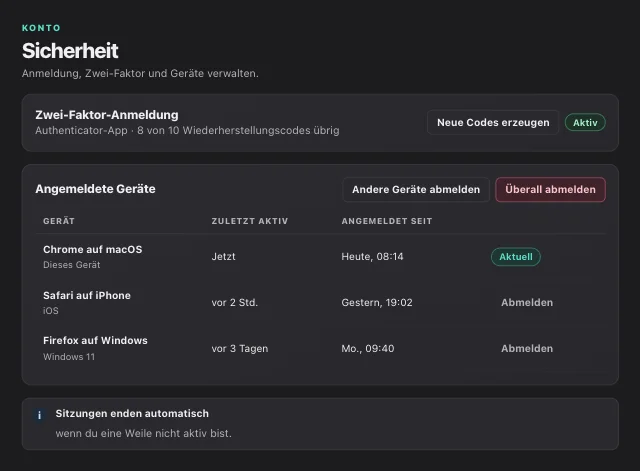The image size is (640, 471).
Task: Click the Mo., 09:40 sign-in time
Action: click(368, 349)
